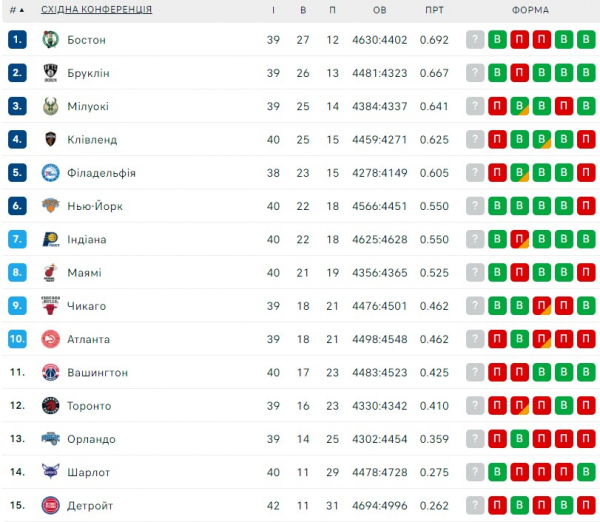This screenshot has width=600, height=522.
Task: Sort standings by В wins column
Action: click(303, 10)
